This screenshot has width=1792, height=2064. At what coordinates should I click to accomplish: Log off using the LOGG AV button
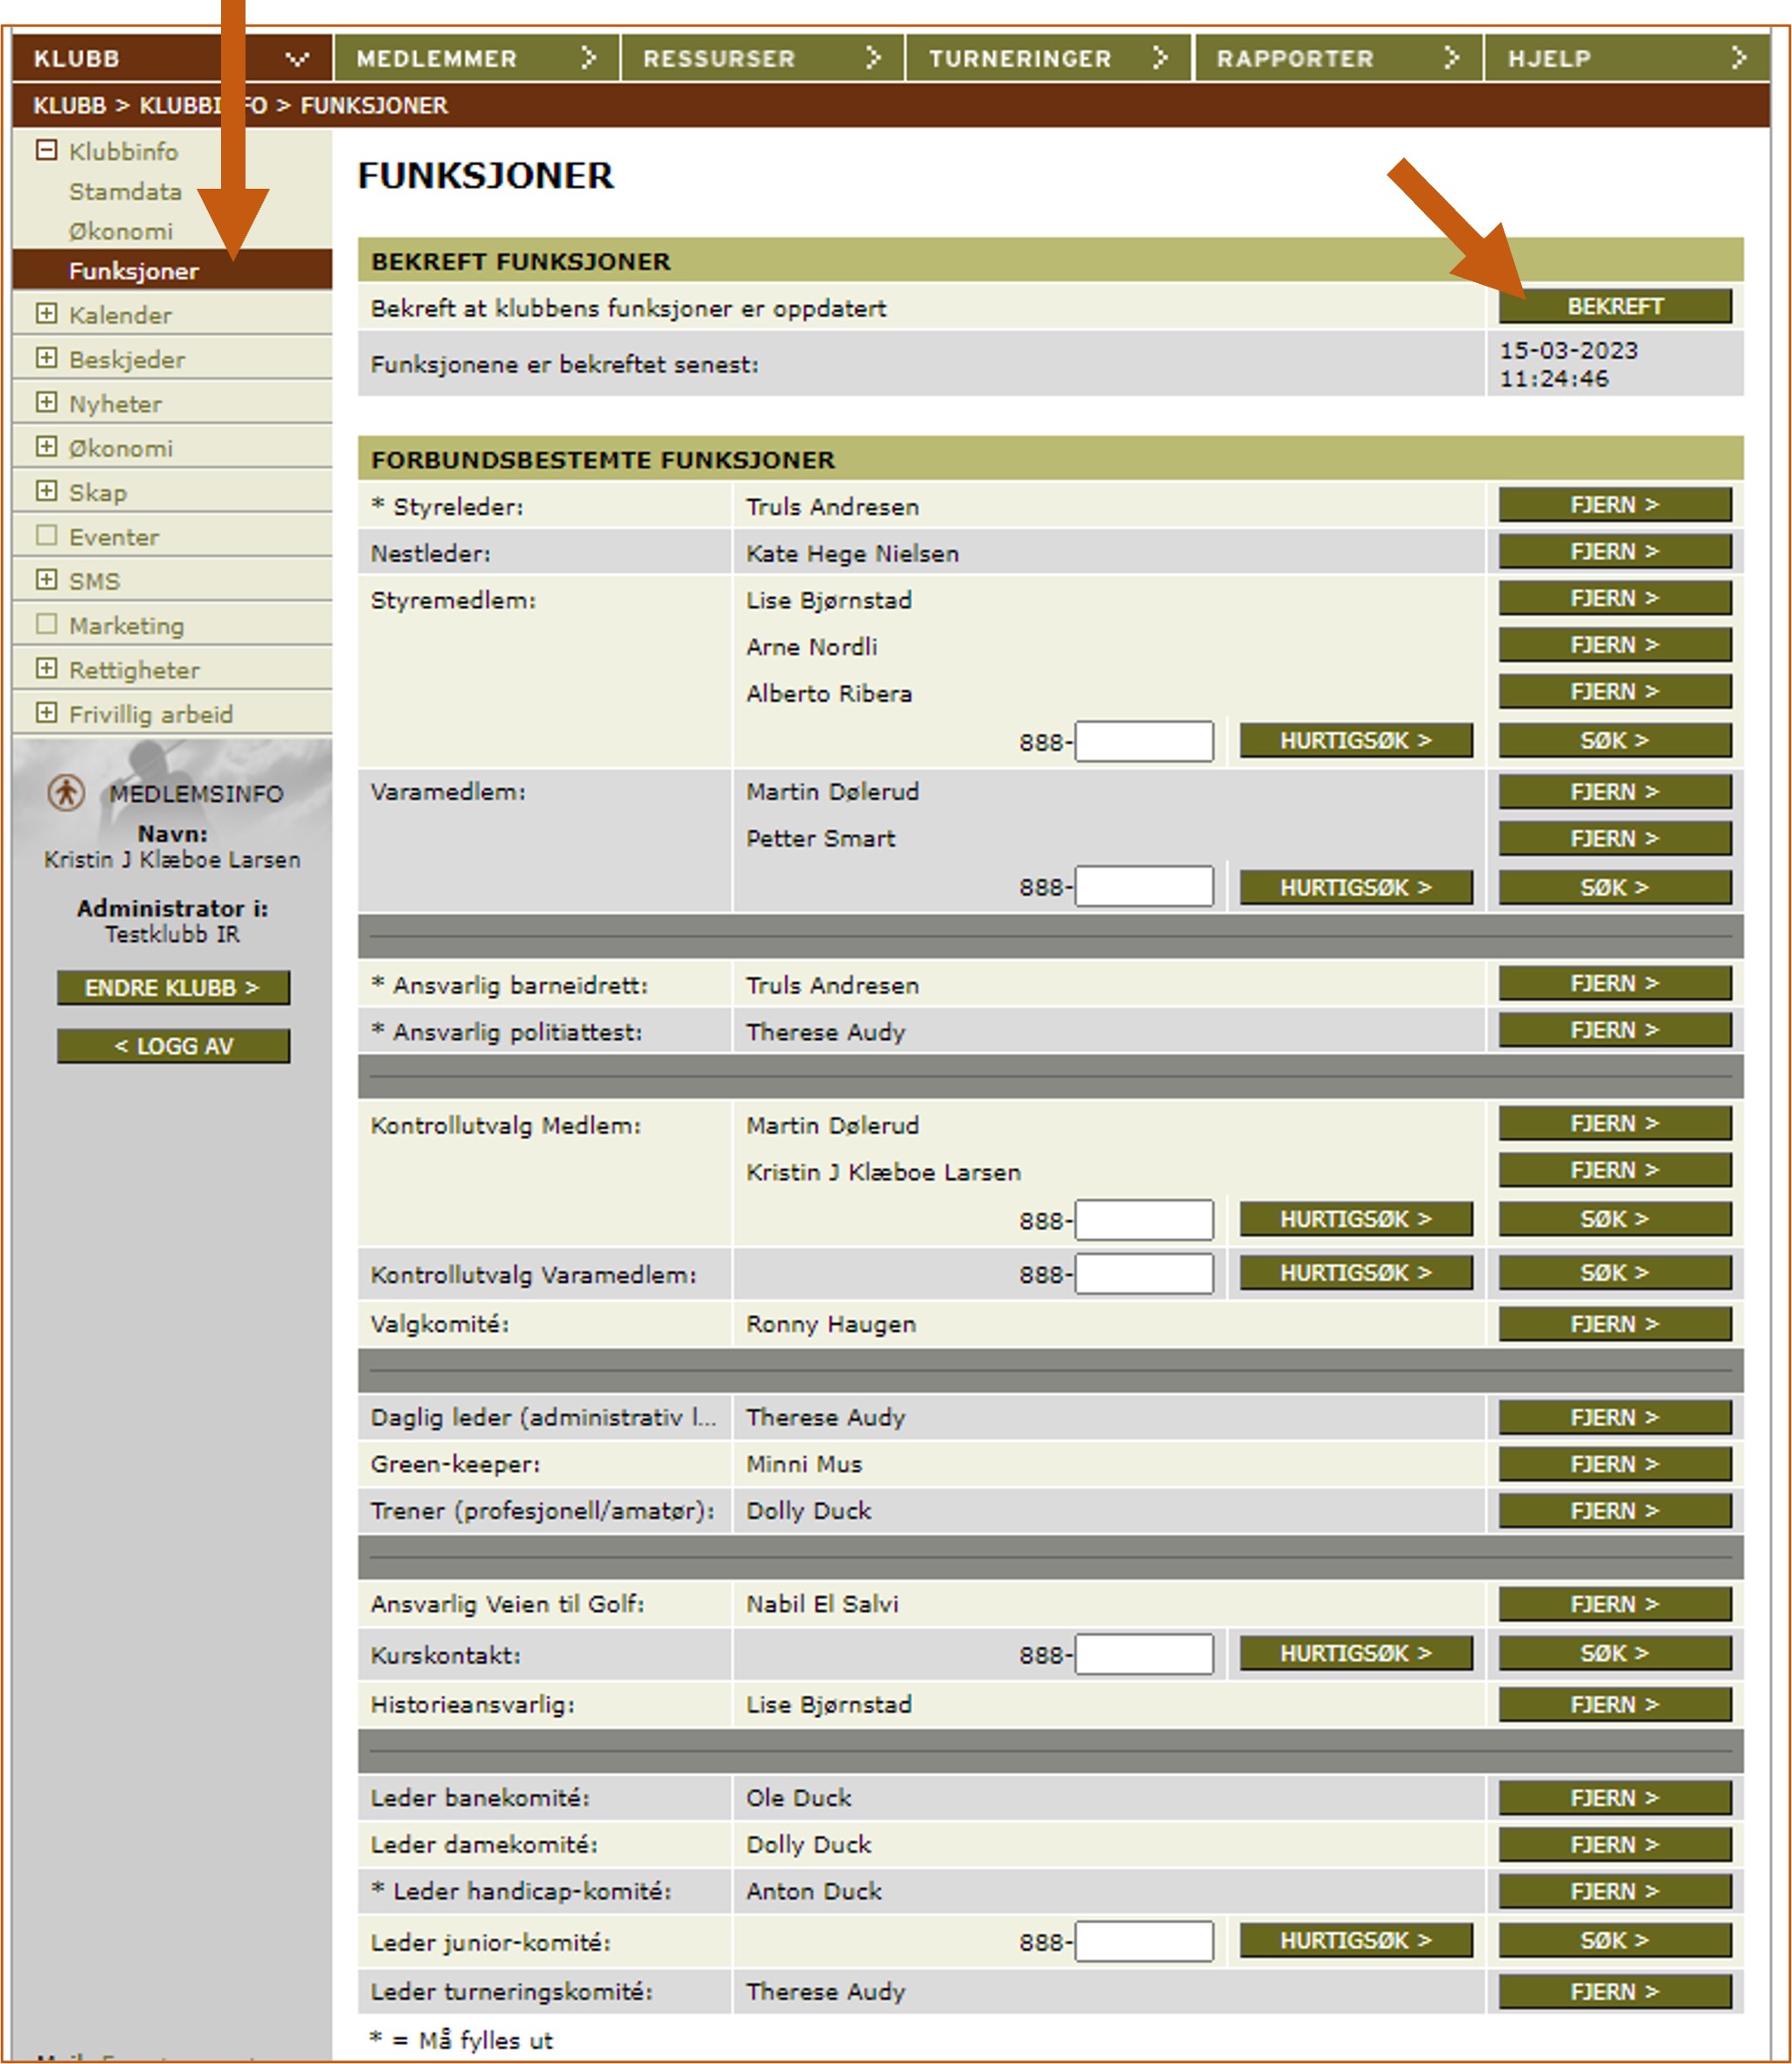(x=175, y=1046)
